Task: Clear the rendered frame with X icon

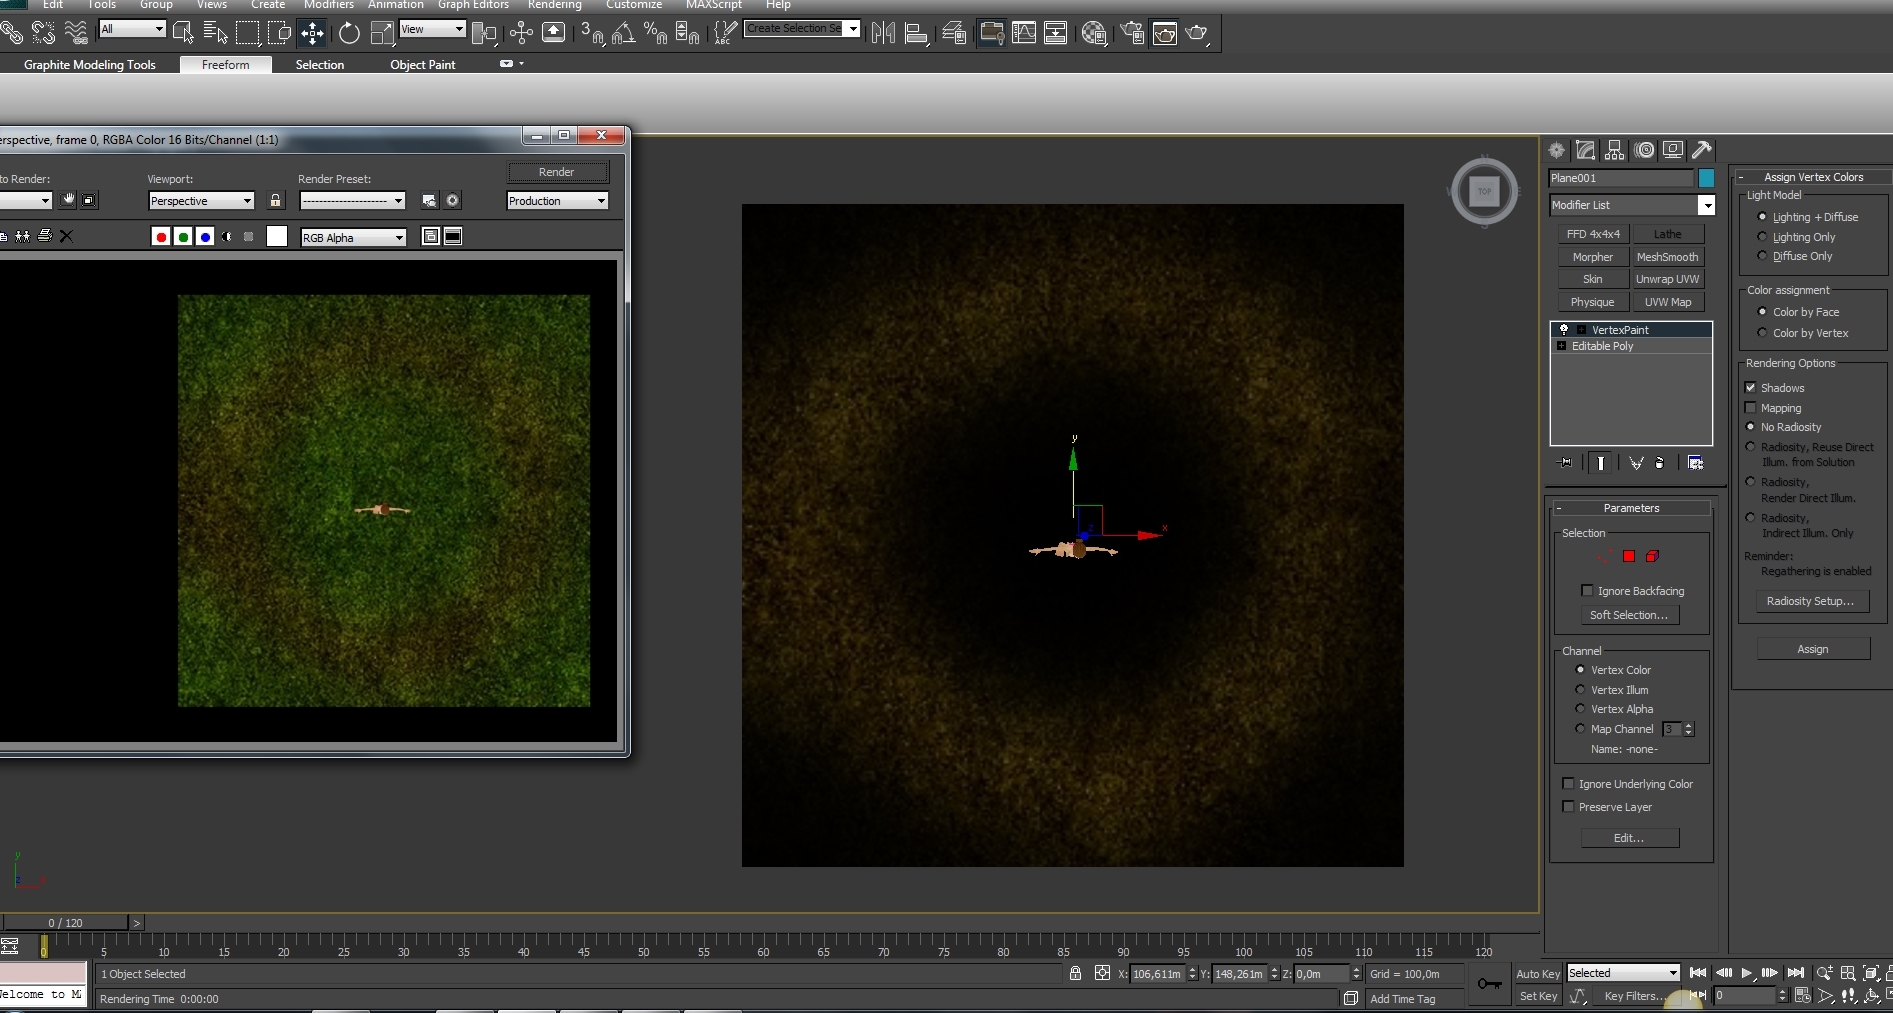Action: pos(66,236)
